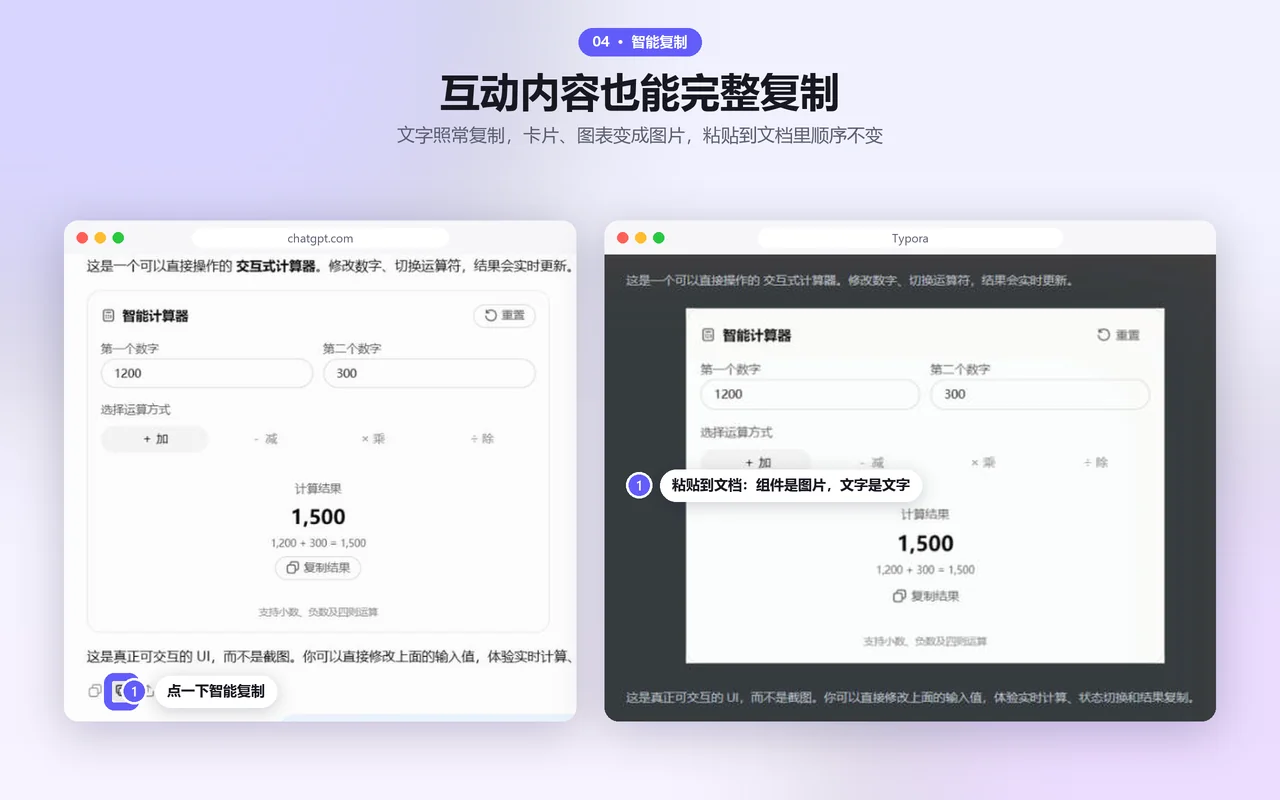The image size is (1280, 800).
Task: Click the opening 这是一个可以直接操作的 paragraph in chatgpt window
Action: pos(331,267)
